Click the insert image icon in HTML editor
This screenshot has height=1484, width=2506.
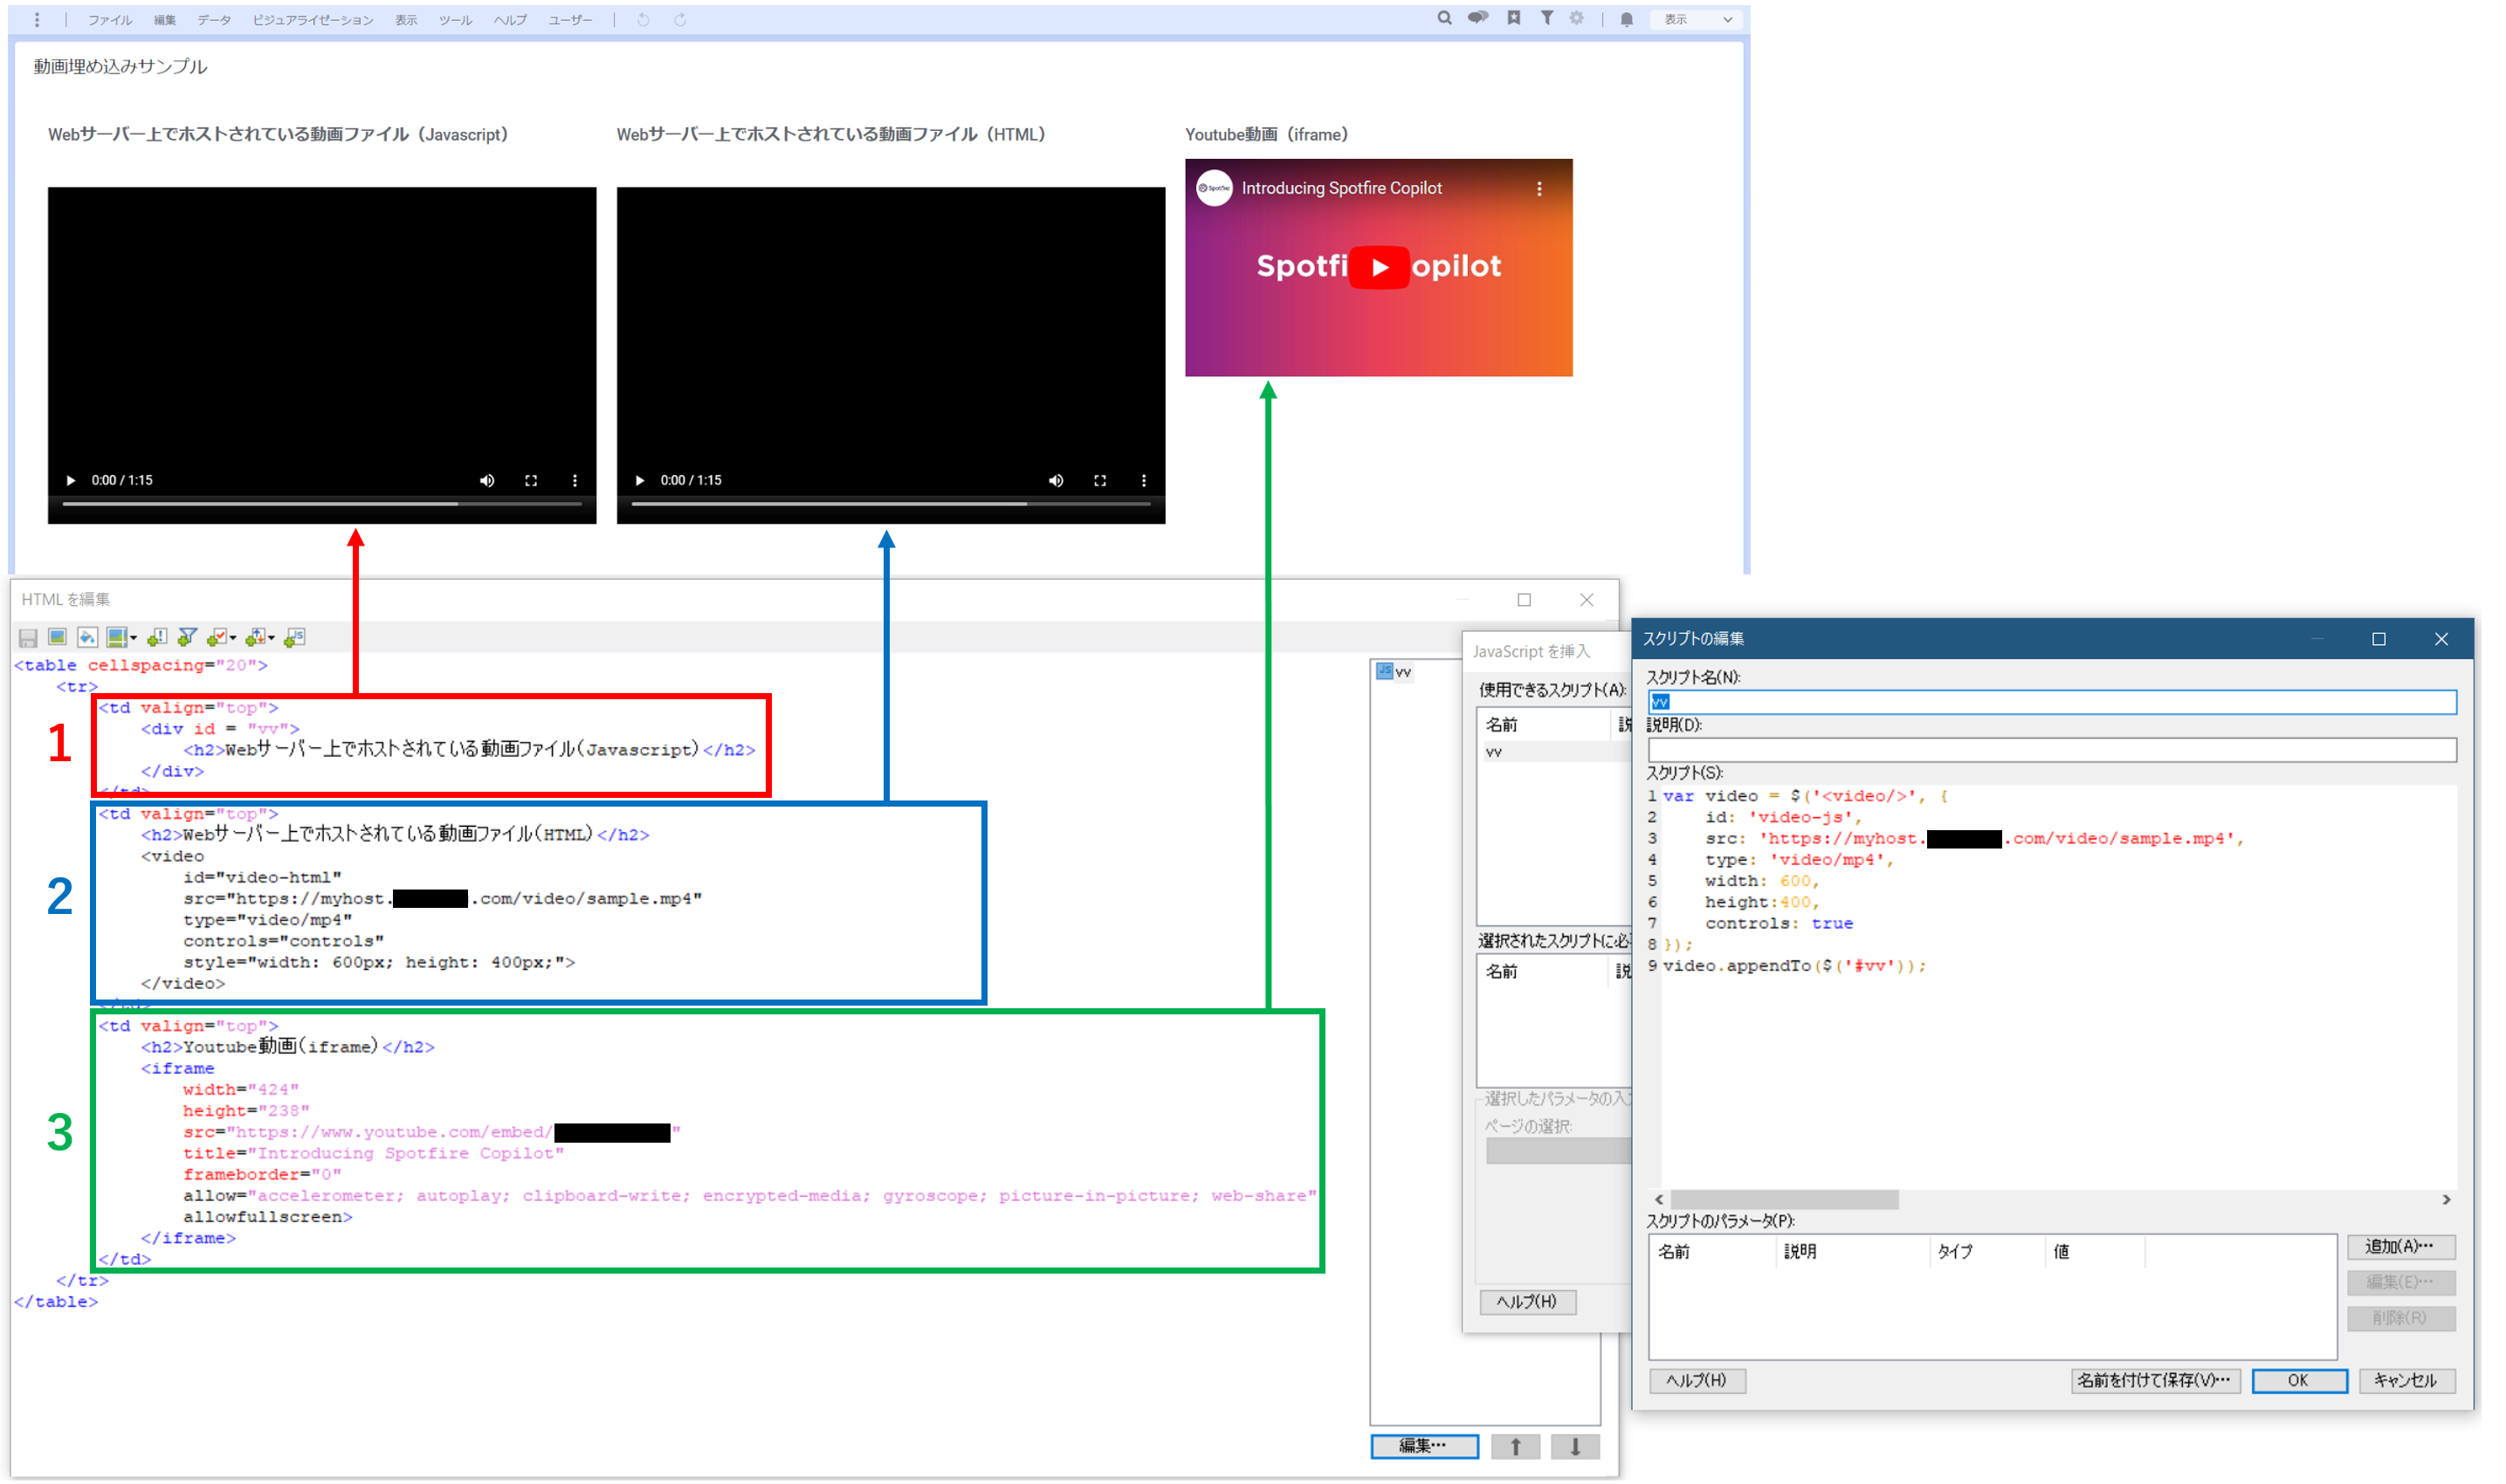pyautogui.click(x=57, y=637)
